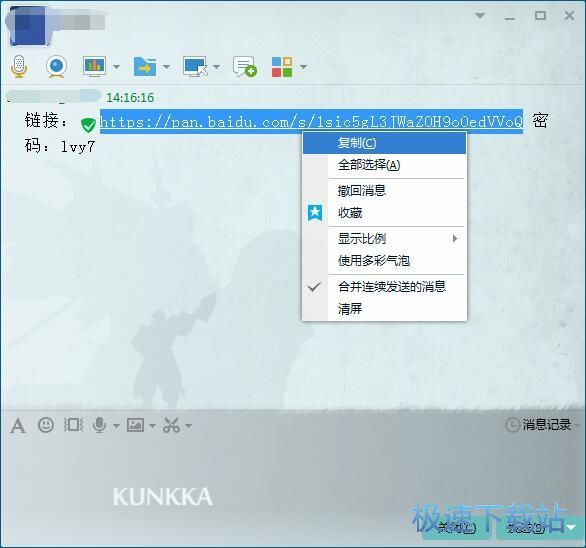The image size is (586, 548).
Task: Start a video call with the webcam icon
Action: click(x=56, y=67)
